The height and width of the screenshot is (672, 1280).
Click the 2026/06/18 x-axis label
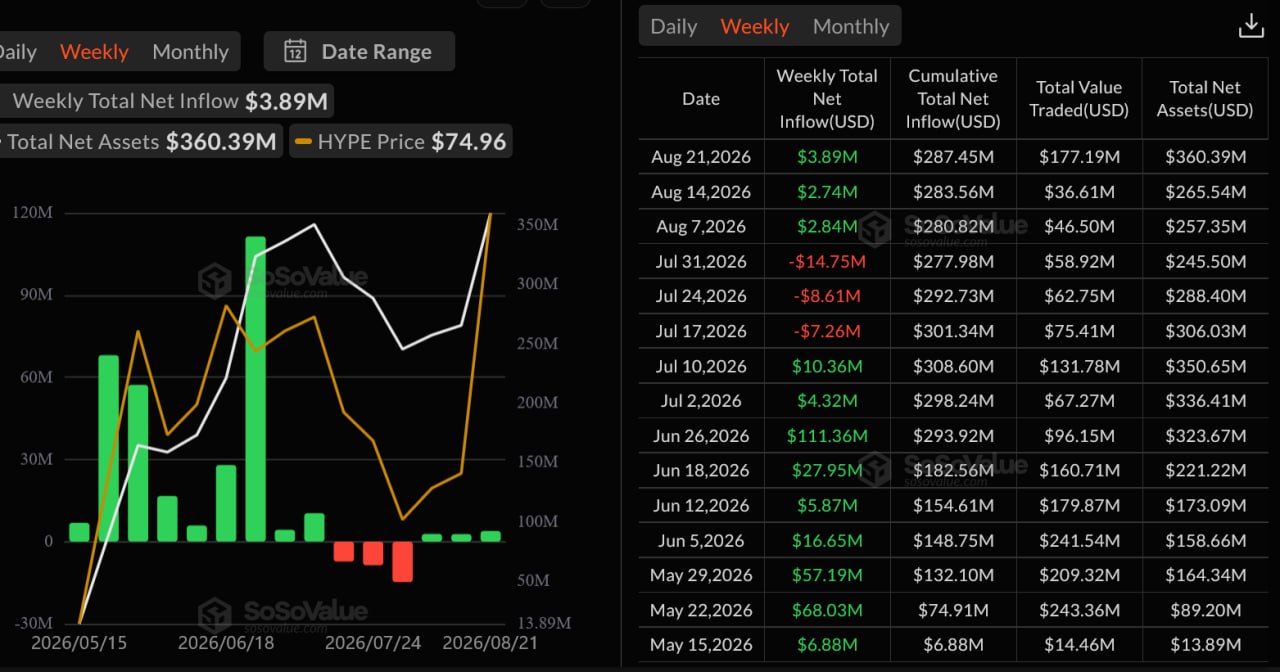click(225, 642)
